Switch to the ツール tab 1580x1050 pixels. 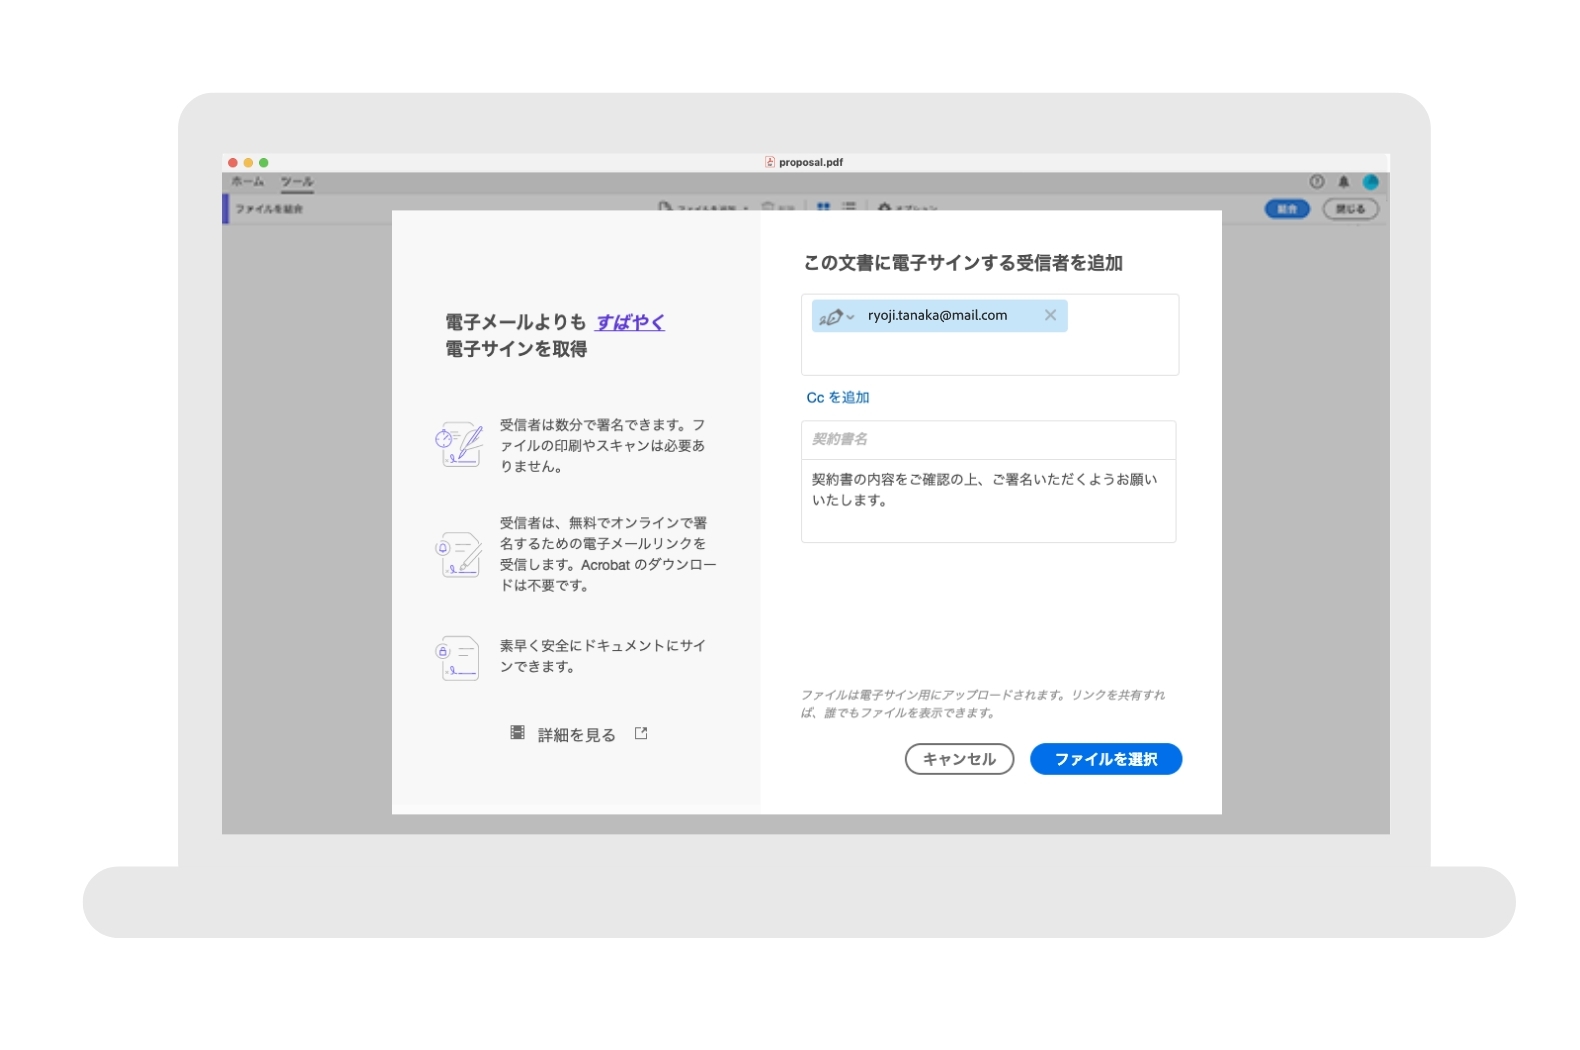(297, 182)
